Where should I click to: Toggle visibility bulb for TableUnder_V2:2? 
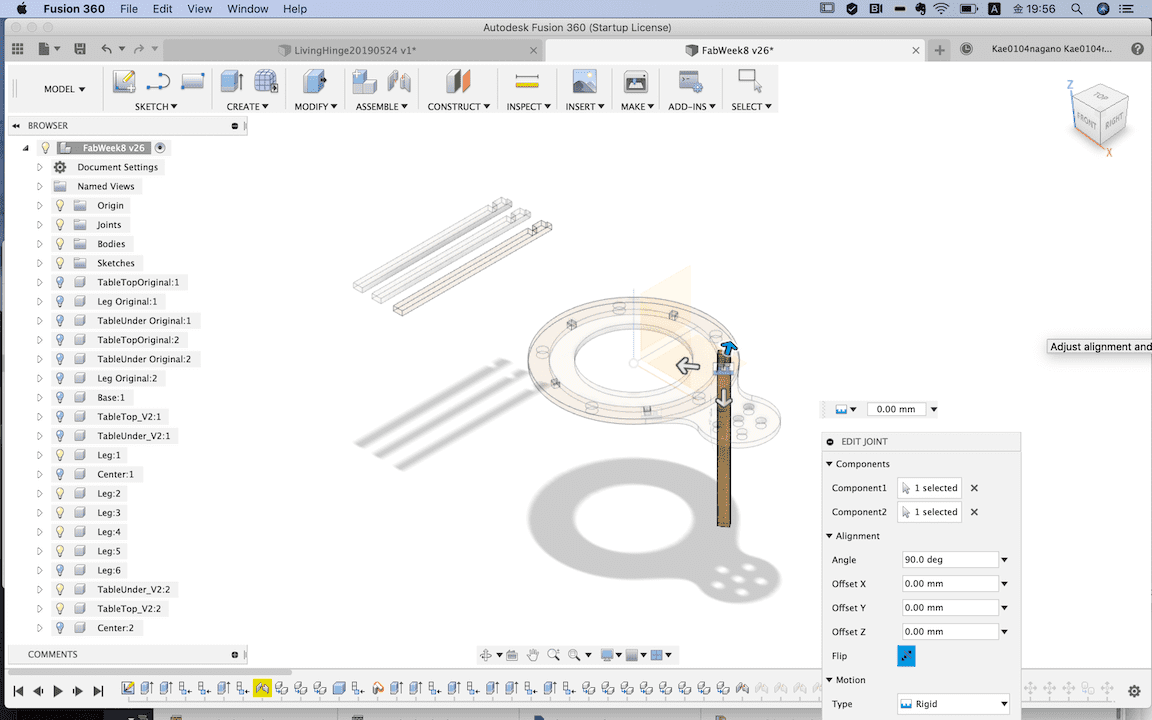60,589
